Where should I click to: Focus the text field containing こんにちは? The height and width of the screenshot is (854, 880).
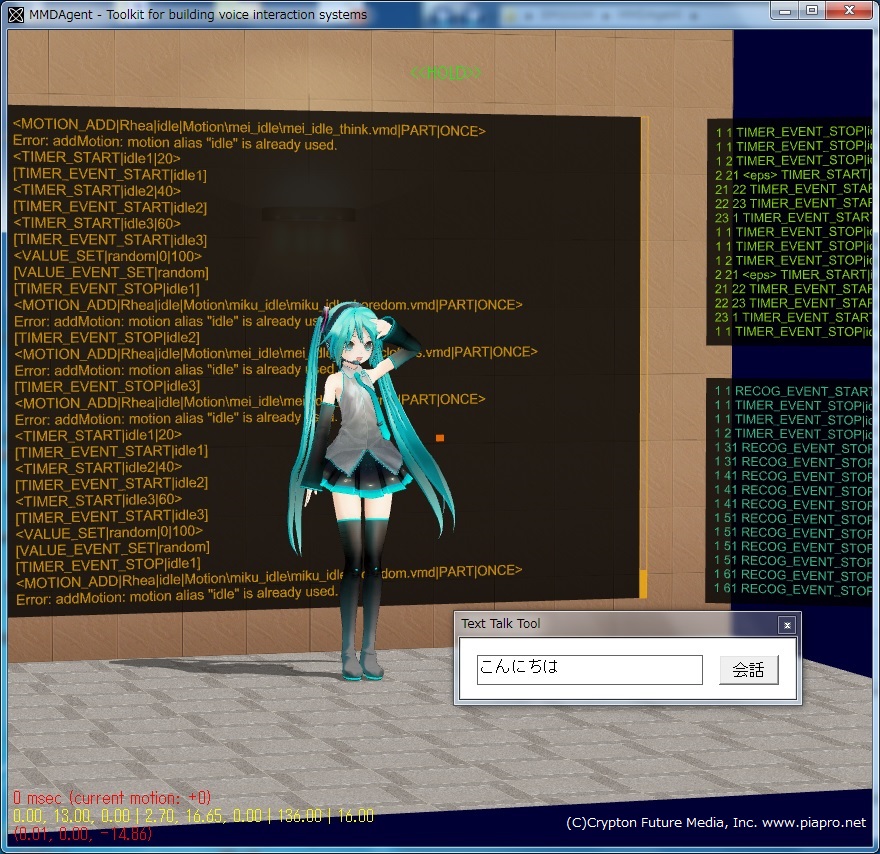click(x=589, y=669)
